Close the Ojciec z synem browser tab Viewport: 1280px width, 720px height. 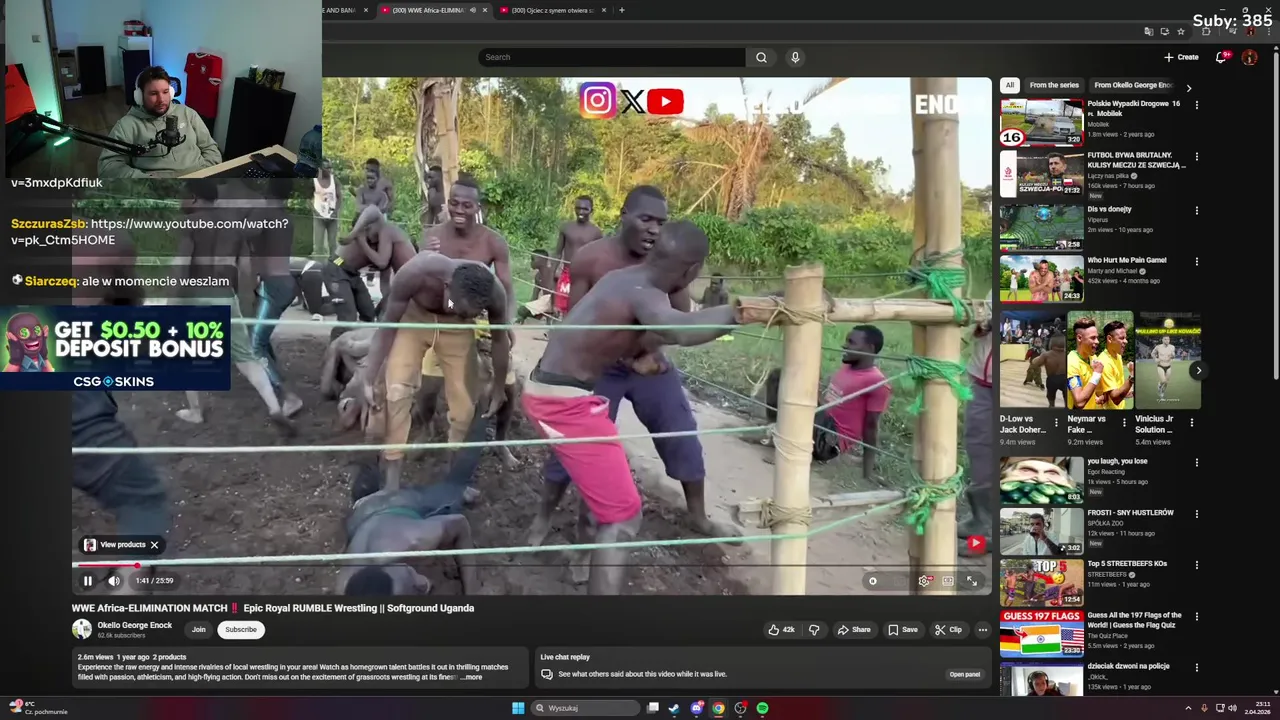[604, 10]
